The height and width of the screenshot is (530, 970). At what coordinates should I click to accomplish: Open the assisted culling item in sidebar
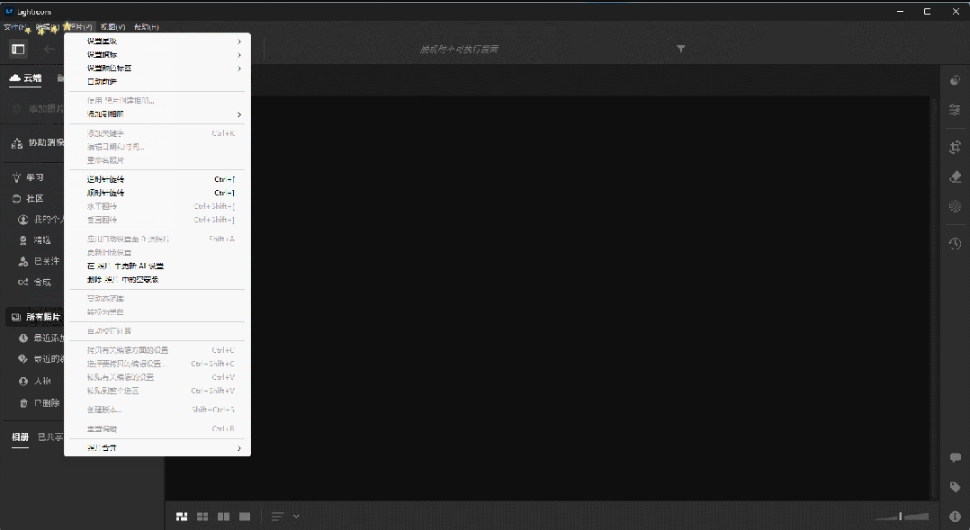[x=37, y=143]
